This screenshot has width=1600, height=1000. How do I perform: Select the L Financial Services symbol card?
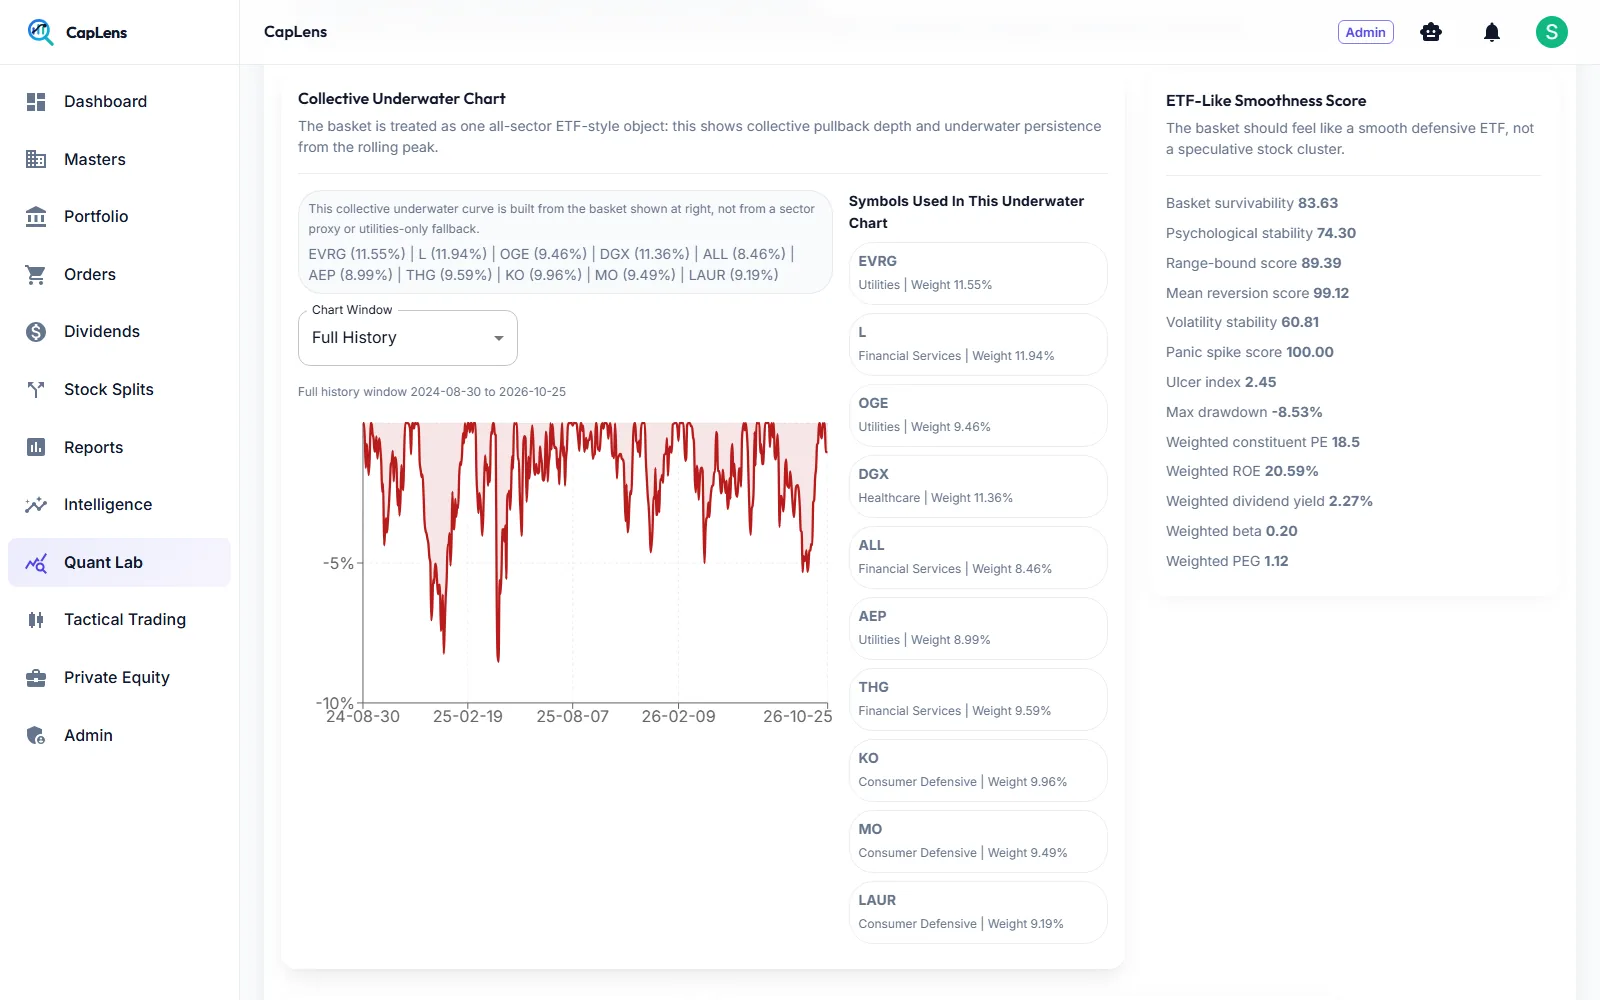978,344
